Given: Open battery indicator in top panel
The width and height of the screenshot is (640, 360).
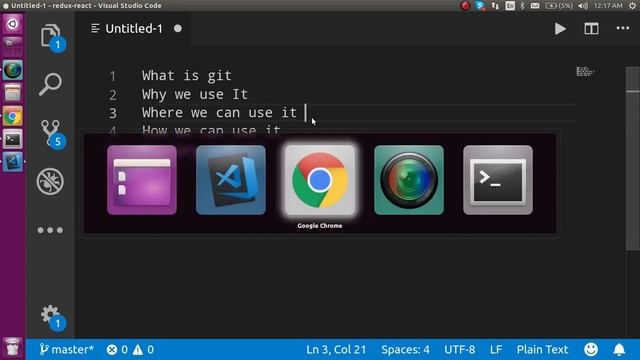Looking at the screenshot, I should [x=559, y=6].
